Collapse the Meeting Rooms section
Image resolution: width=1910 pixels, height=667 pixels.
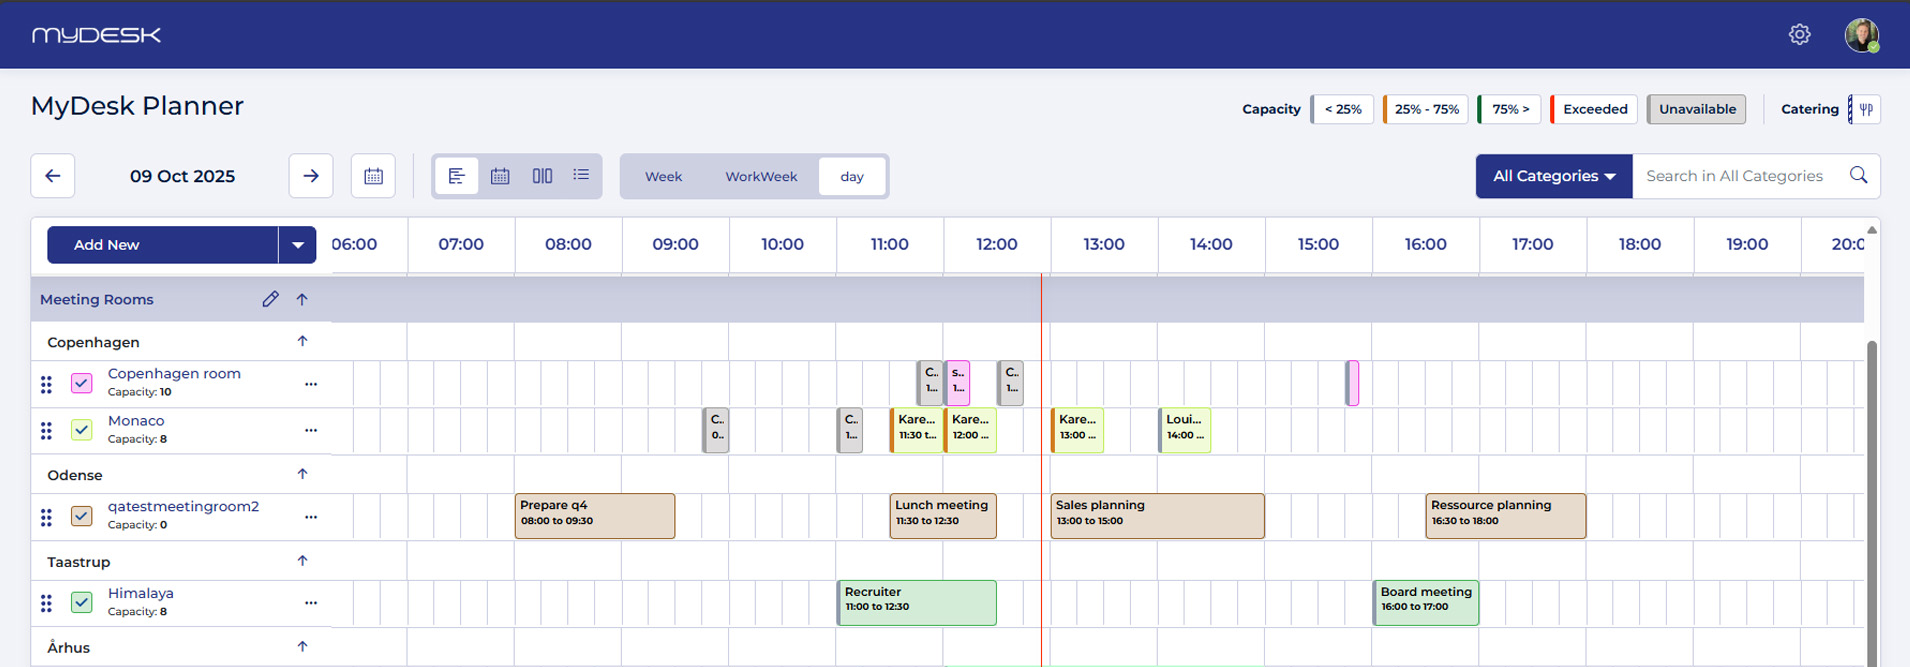click(302, 299)
